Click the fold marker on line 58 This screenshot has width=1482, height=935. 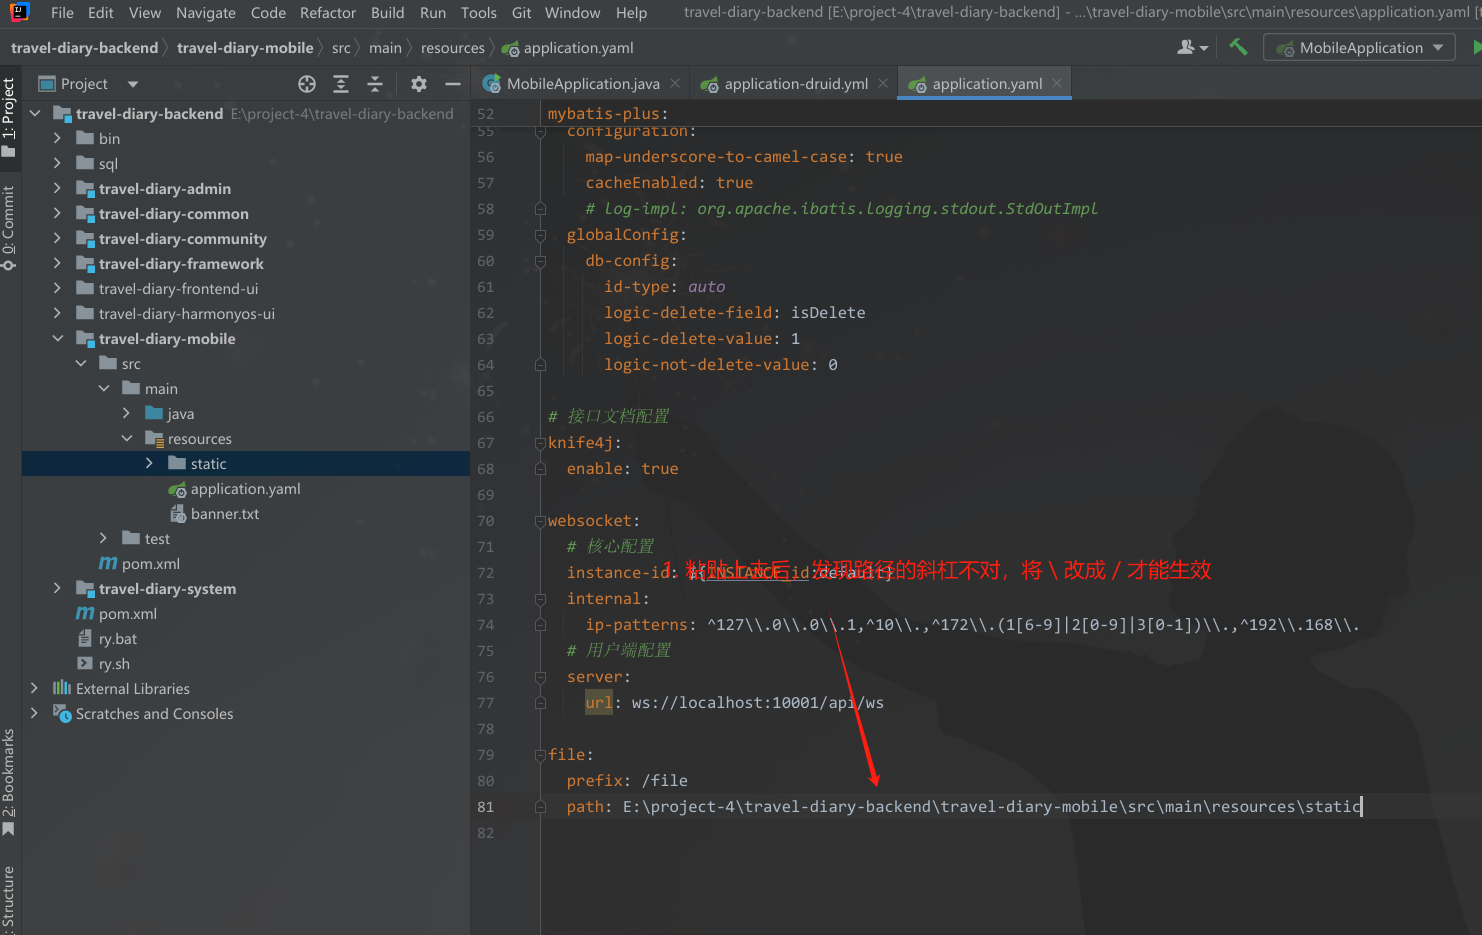click(540, 209)
